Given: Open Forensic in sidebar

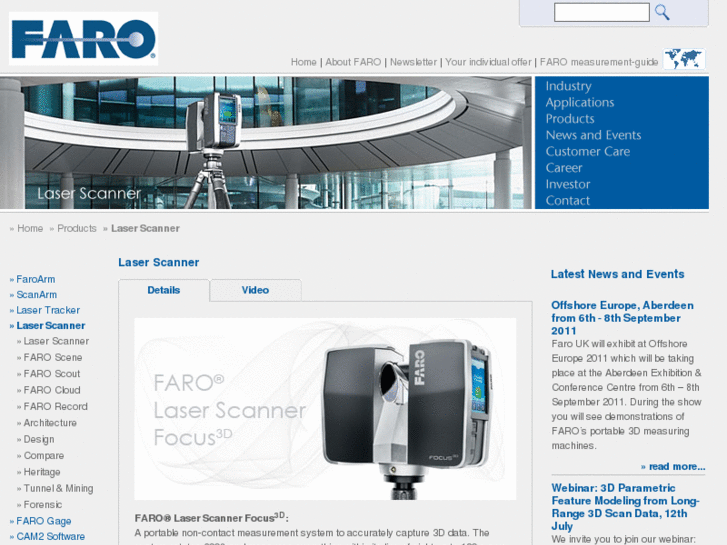Looking at the screenshot, I should [43, 505].
